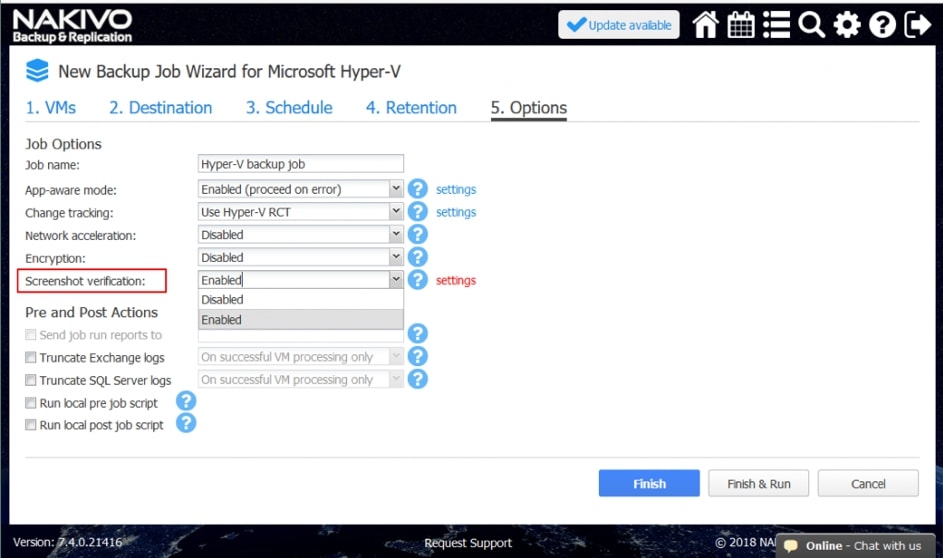The height and width of the screenshot is (558, 943).
Task: Open the activities list icon
Action: pos(776,25)
